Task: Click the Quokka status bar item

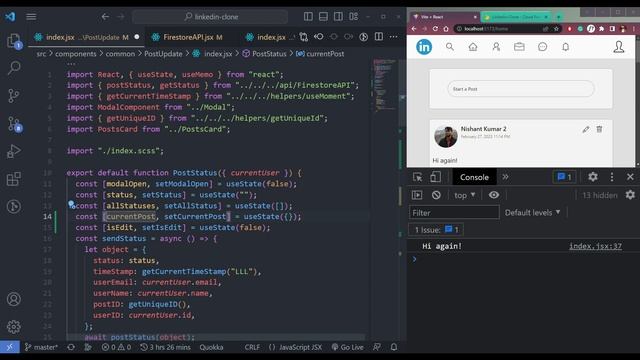Action: pos(211,347)
